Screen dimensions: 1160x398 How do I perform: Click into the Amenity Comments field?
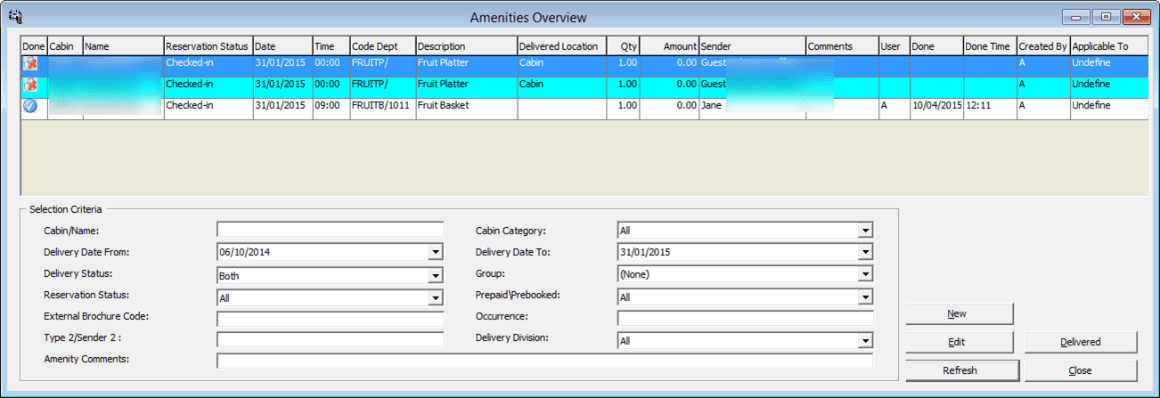coord(544,361)
